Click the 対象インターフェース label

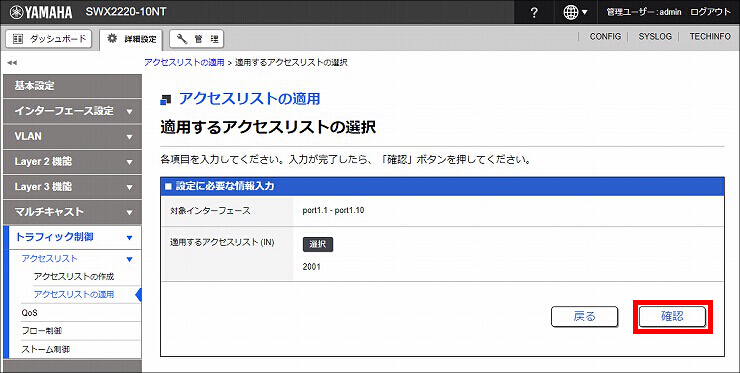click(x=210, y=211)
